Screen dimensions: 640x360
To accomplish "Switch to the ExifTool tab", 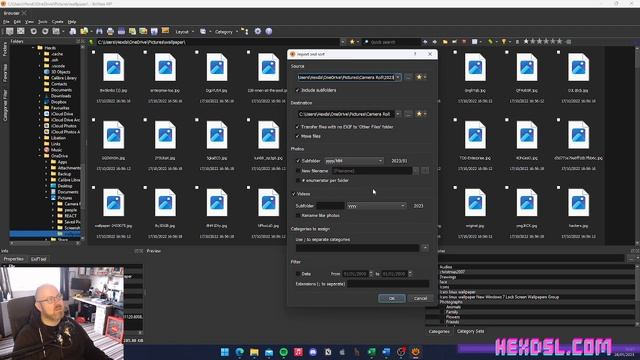I will 38,259.
